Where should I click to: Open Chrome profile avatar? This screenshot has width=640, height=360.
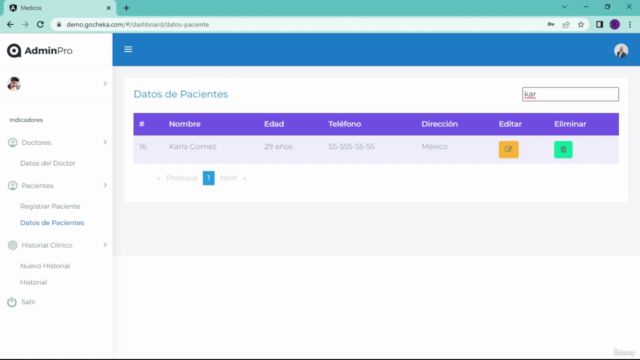click(614, 24)
